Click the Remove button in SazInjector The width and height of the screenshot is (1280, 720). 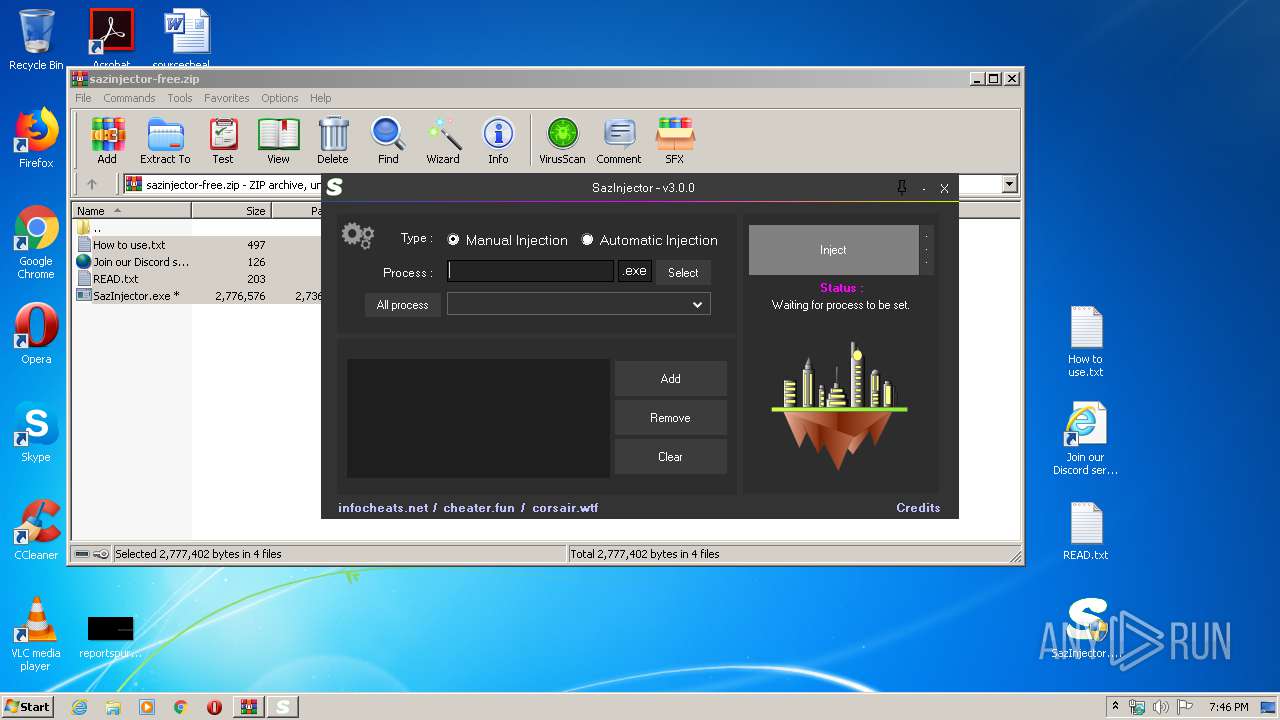point(670,418)
